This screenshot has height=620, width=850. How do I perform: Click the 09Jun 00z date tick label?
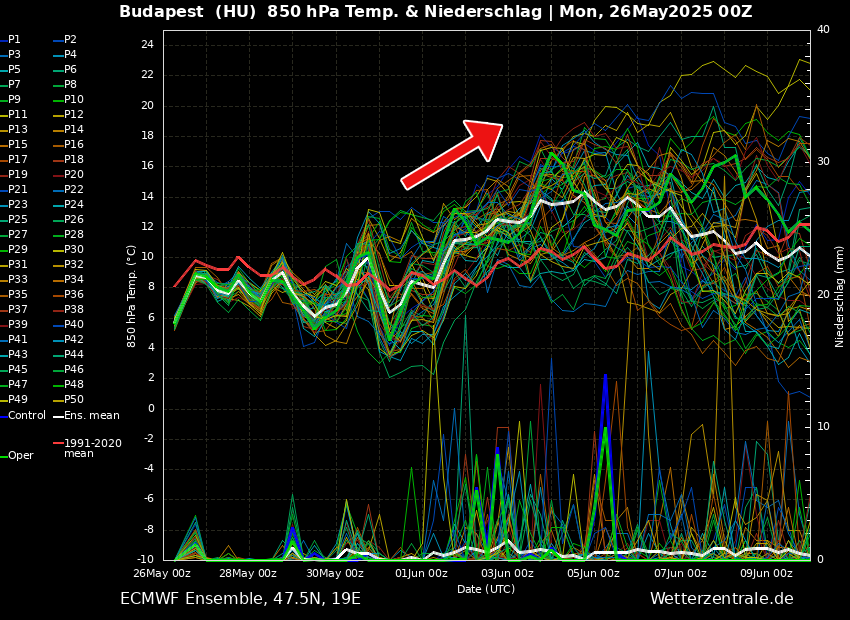tap(766, 574)
